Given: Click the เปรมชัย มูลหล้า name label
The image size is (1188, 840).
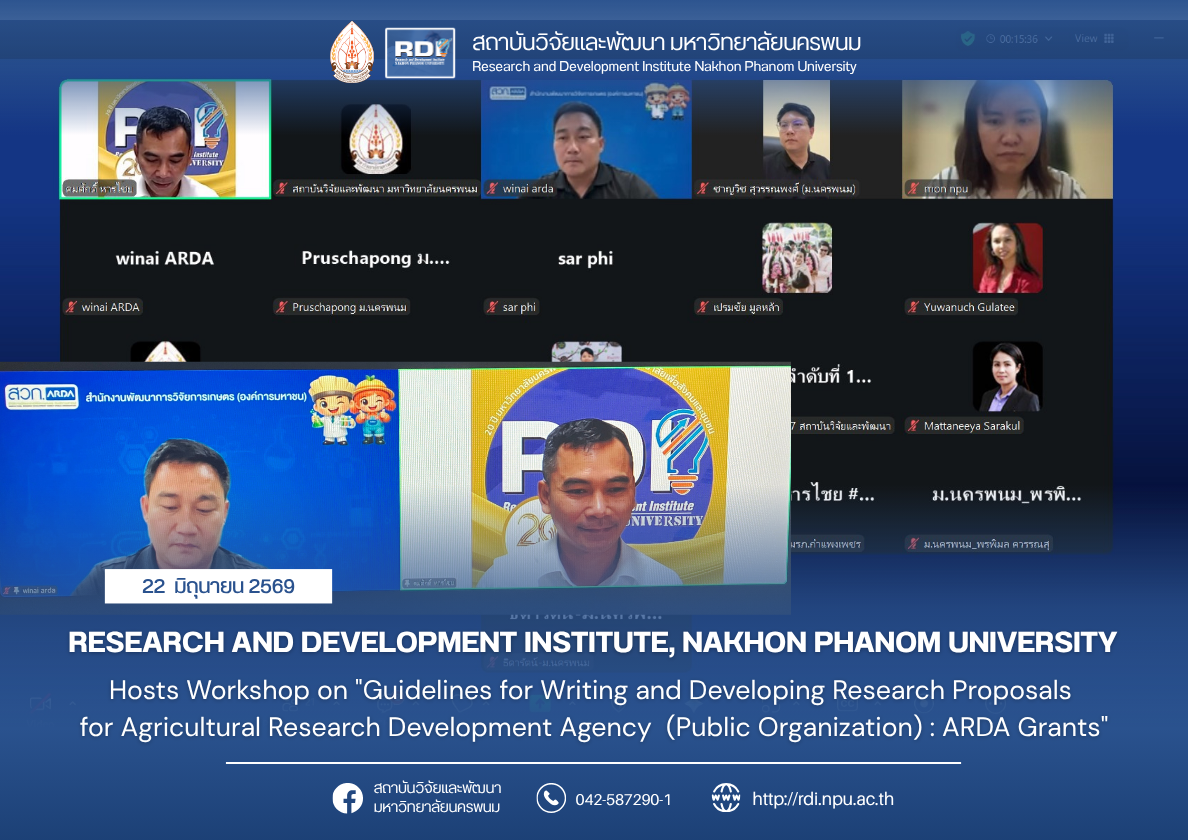Looking at the screenshot, I should 746,307.
